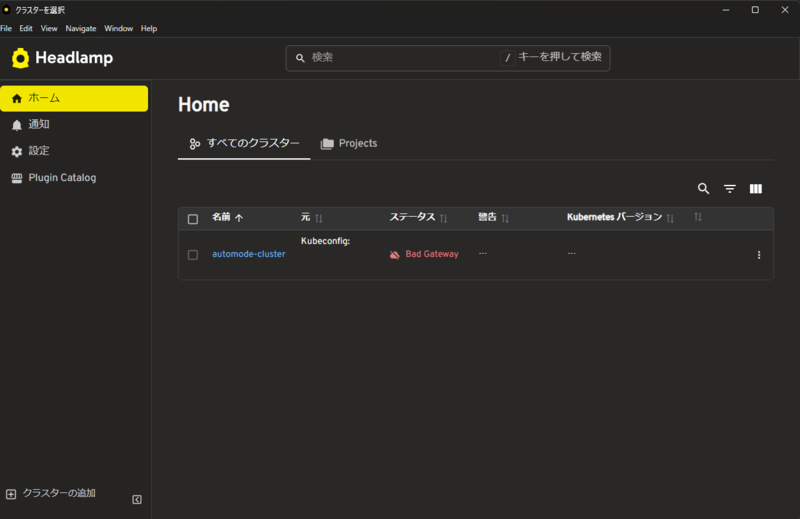Click the Kubeconfig: source text
800x519 pixels.
[x=326, y=241]
